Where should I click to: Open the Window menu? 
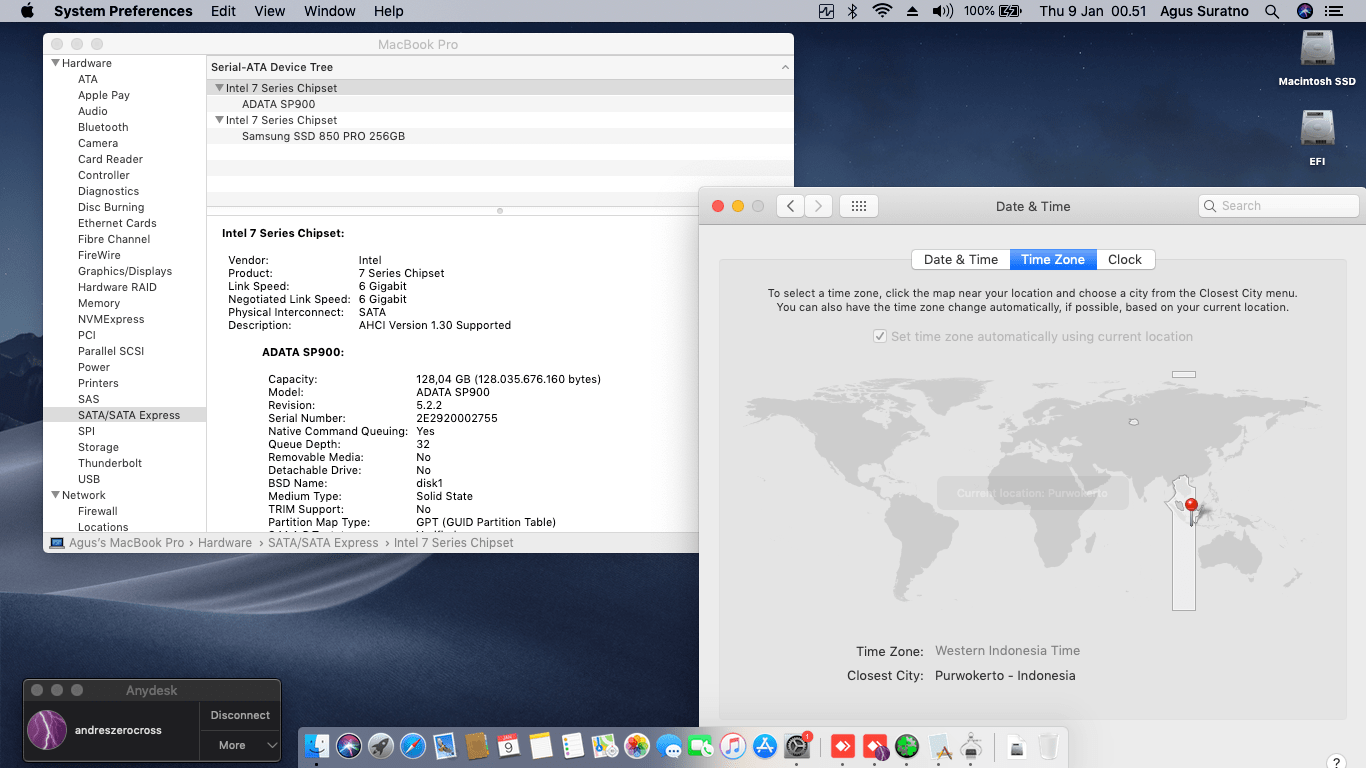[330, 11]
